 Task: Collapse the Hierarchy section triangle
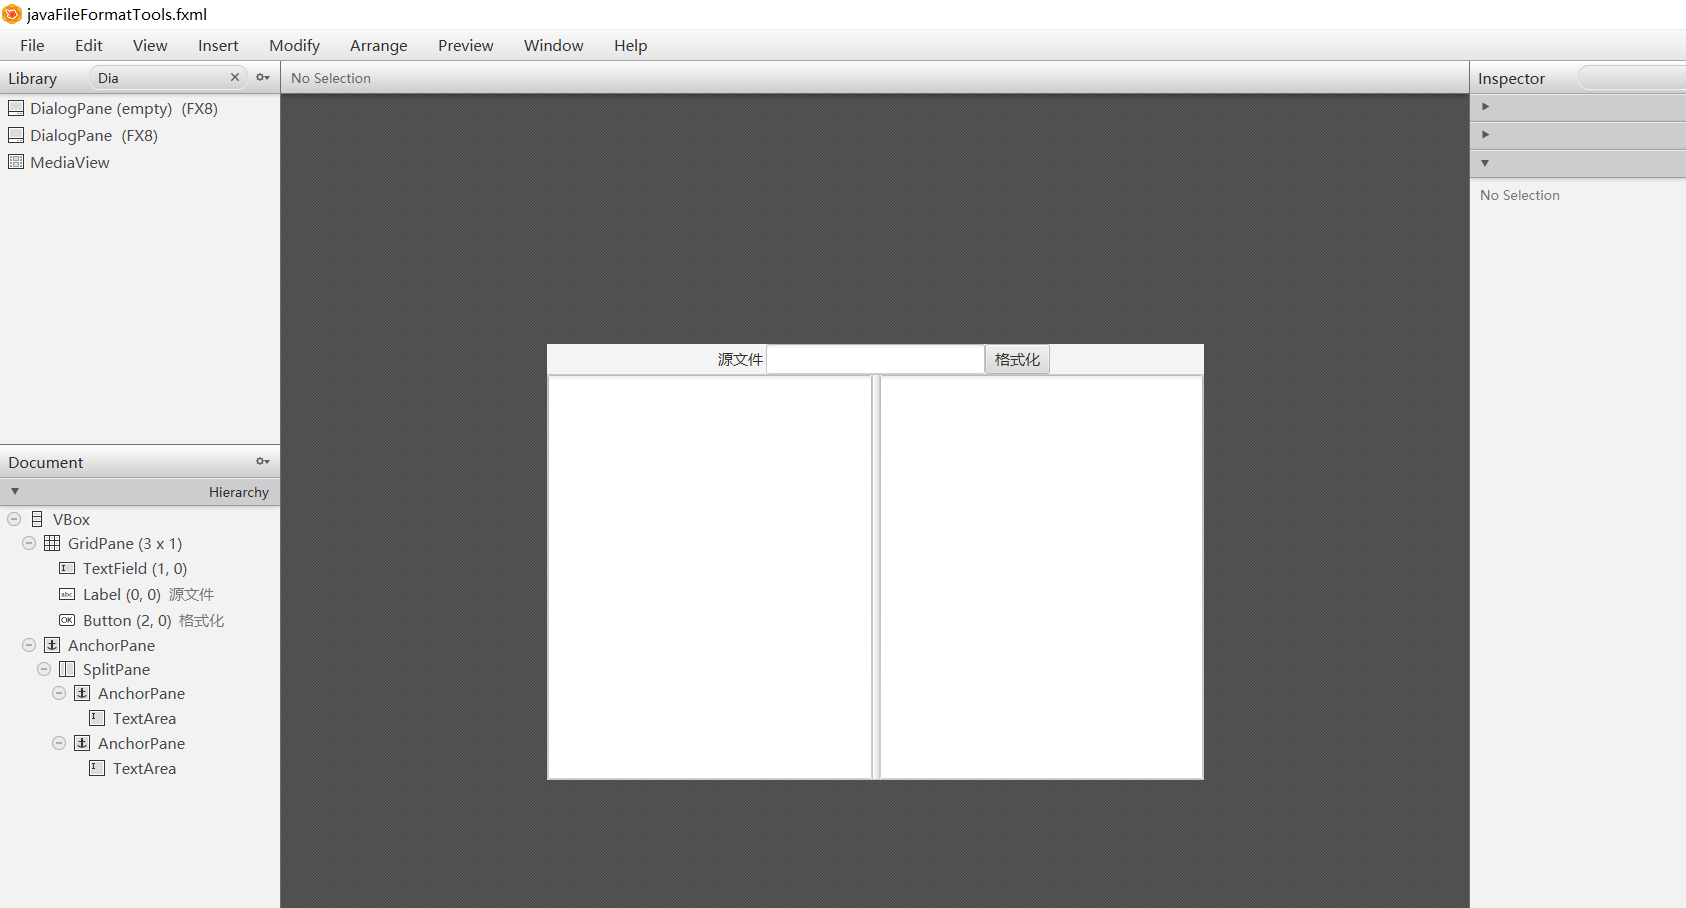point(15,491)
